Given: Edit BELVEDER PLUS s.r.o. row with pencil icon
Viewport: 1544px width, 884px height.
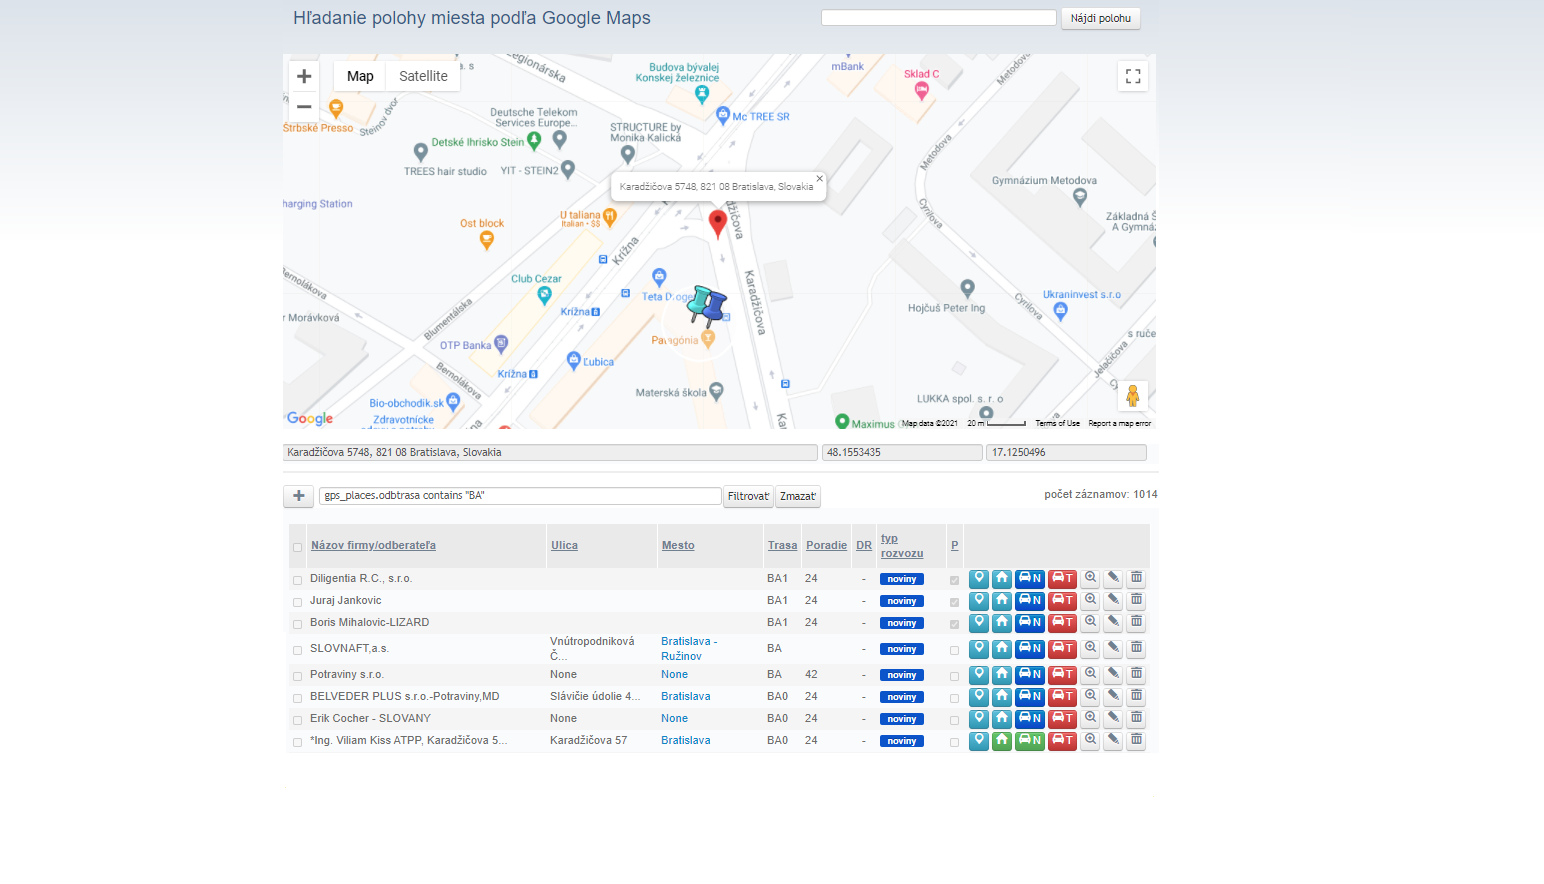Looking at the screenshot, I should [1113, 697].
